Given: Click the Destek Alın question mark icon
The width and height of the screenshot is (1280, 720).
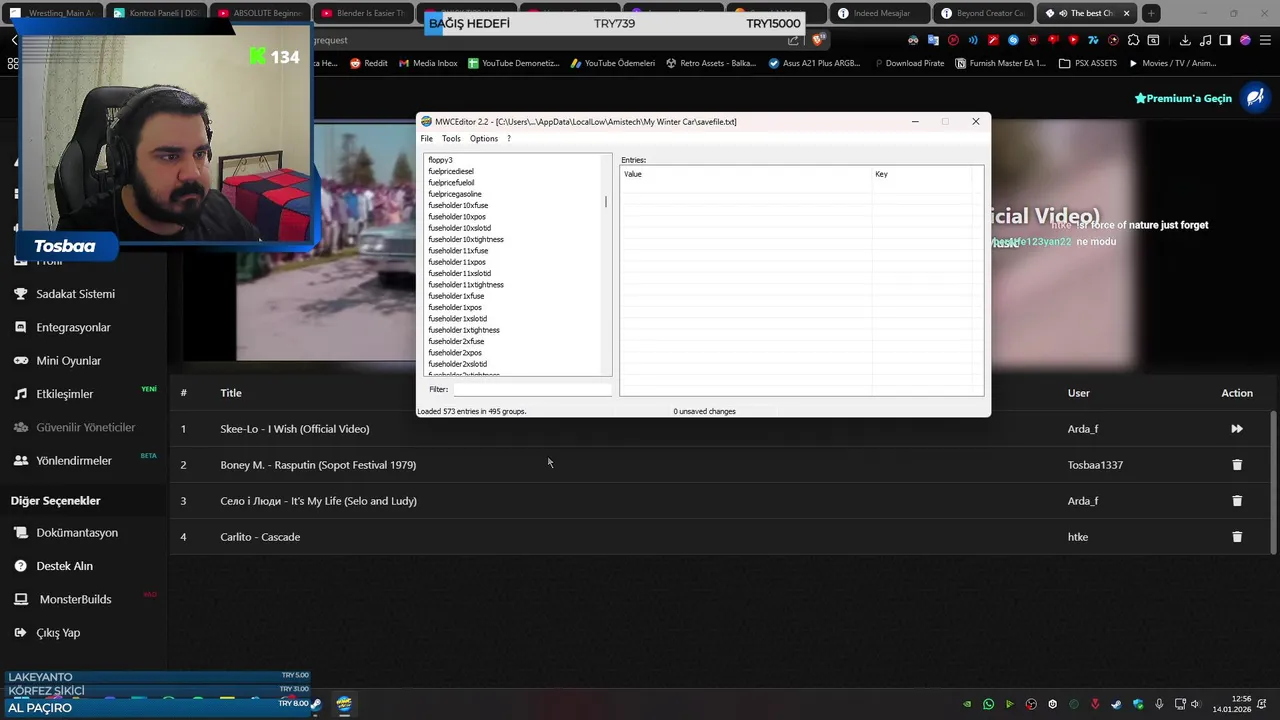Looking at the screenshot, I should (x=20, y=566).
